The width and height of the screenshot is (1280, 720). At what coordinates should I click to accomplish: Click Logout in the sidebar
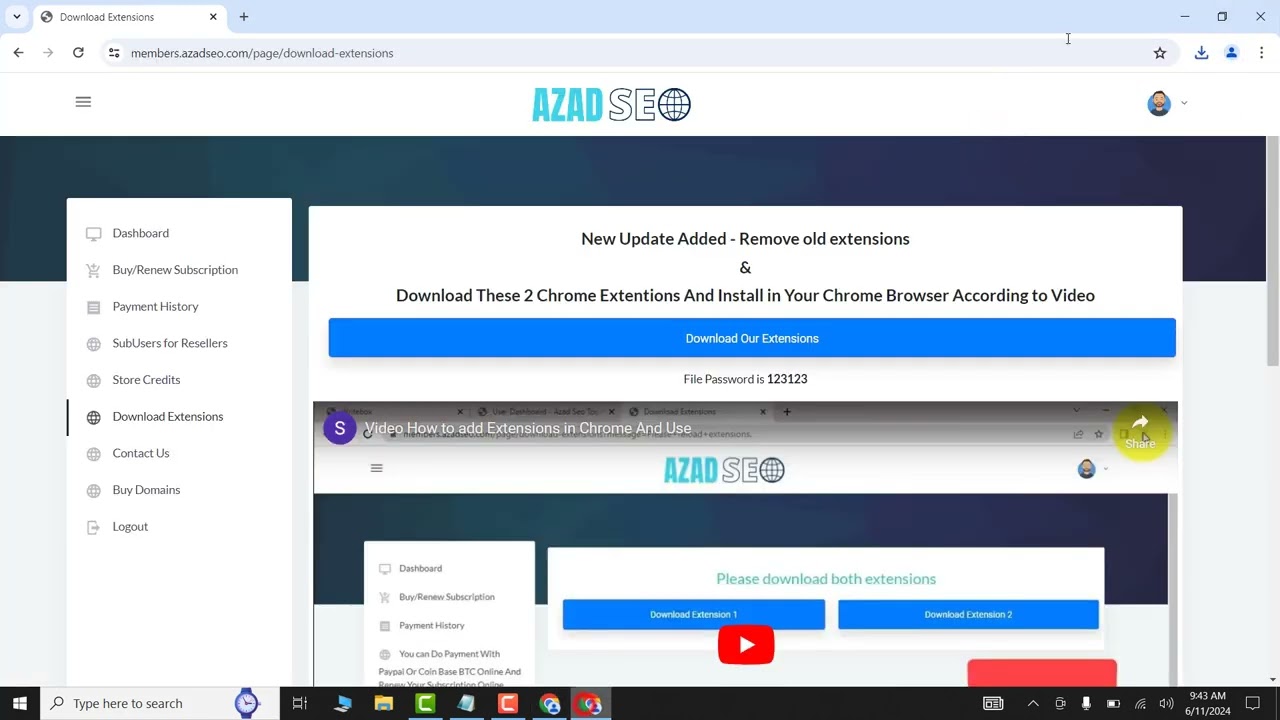[130, 527]
